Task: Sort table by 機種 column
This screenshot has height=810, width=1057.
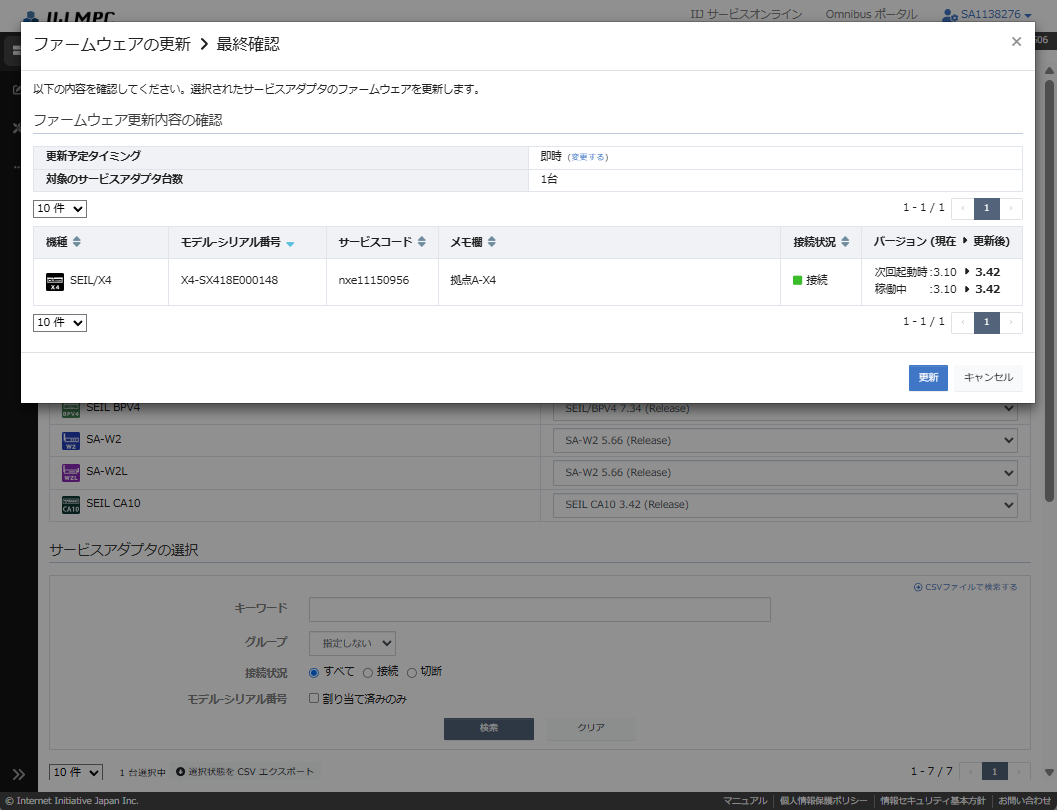Action: coord(77,242)
